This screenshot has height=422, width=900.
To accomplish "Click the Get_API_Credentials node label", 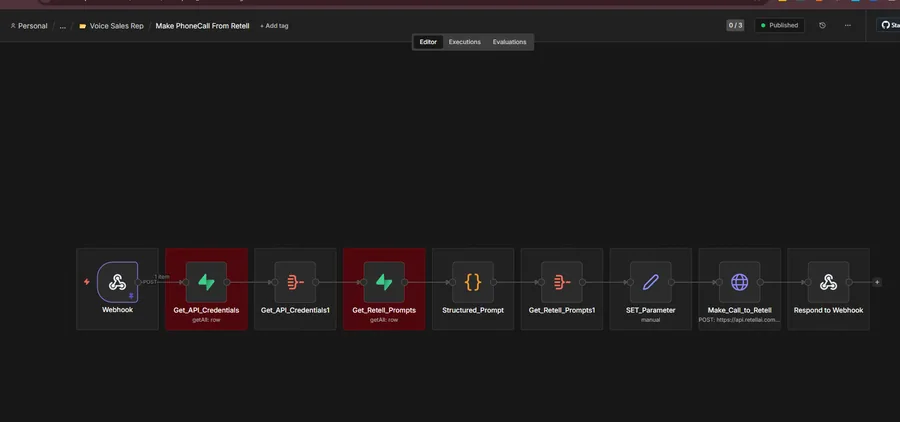I will [206, 310].
